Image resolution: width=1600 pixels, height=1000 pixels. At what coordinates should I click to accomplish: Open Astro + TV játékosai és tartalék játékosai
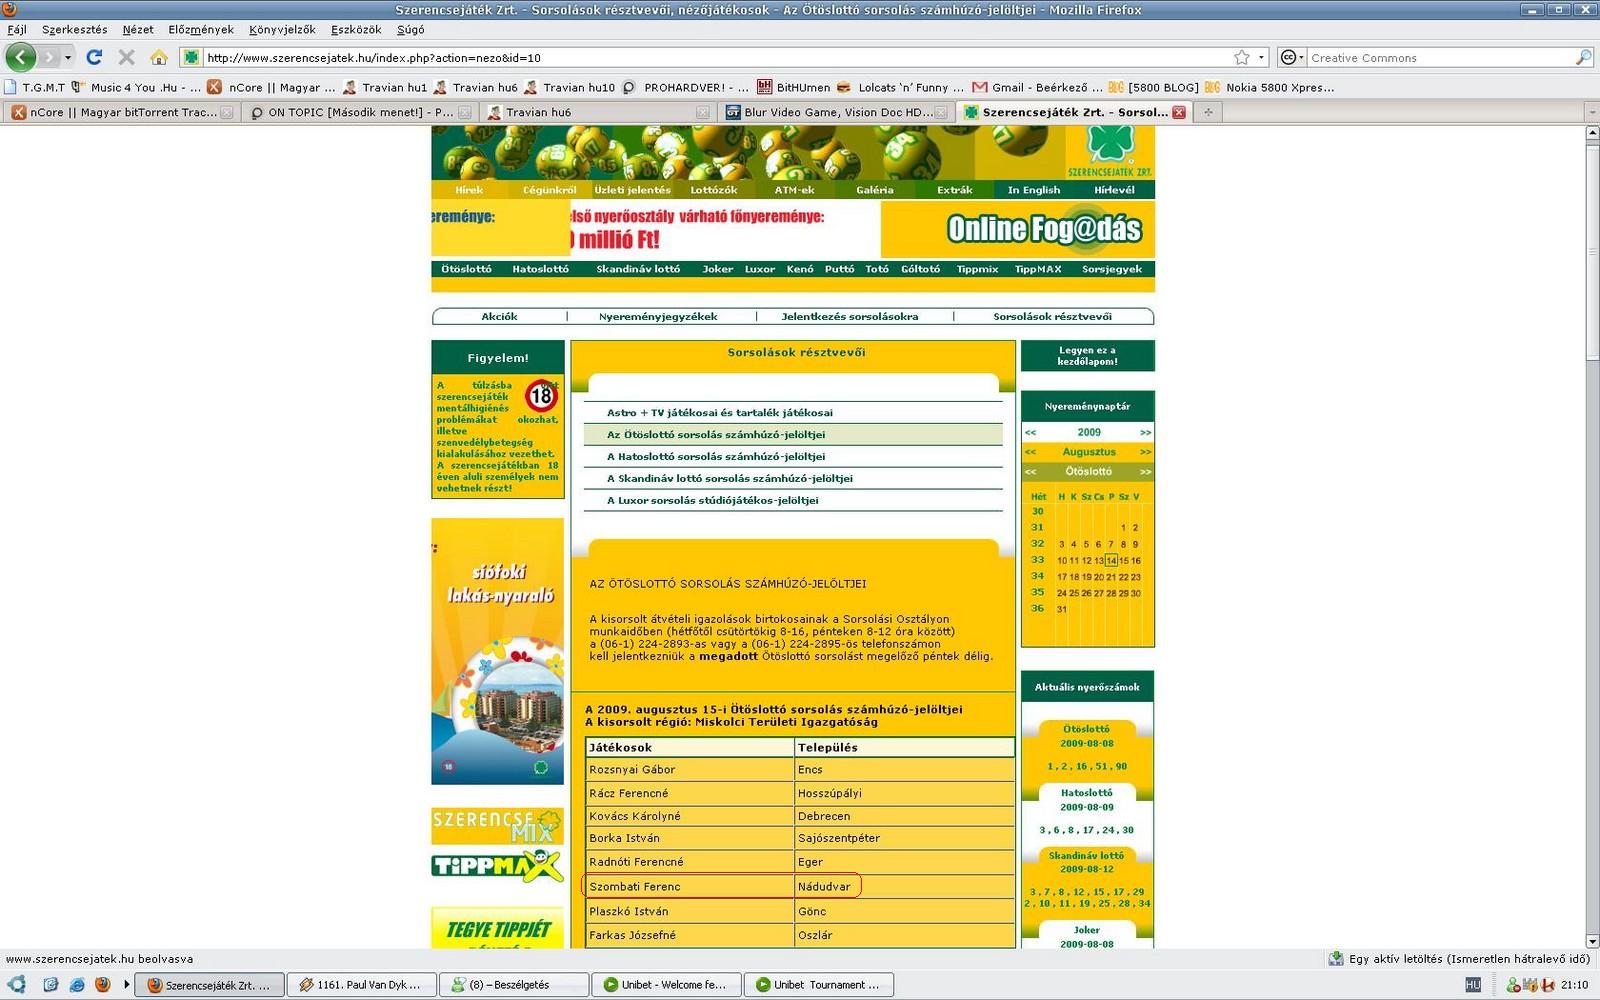(x=720, y=412)
